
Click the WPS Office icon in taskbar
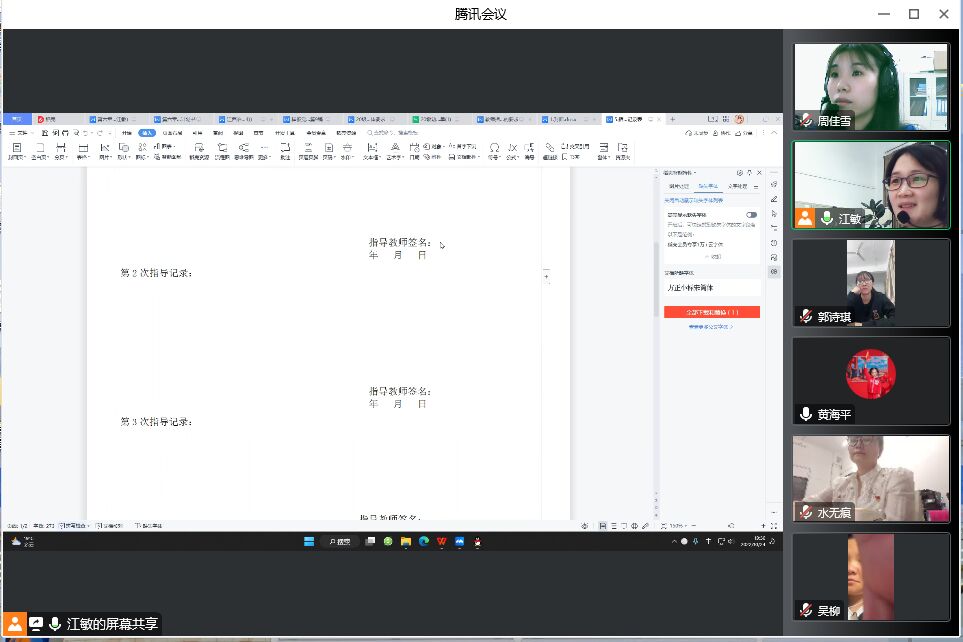click(441, 541)
